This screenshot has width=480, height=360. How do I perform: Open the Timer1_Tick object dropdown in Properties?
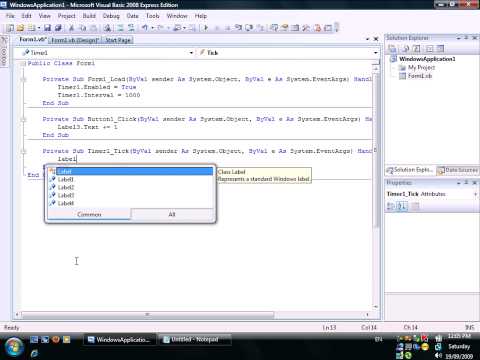click(475, 194)
